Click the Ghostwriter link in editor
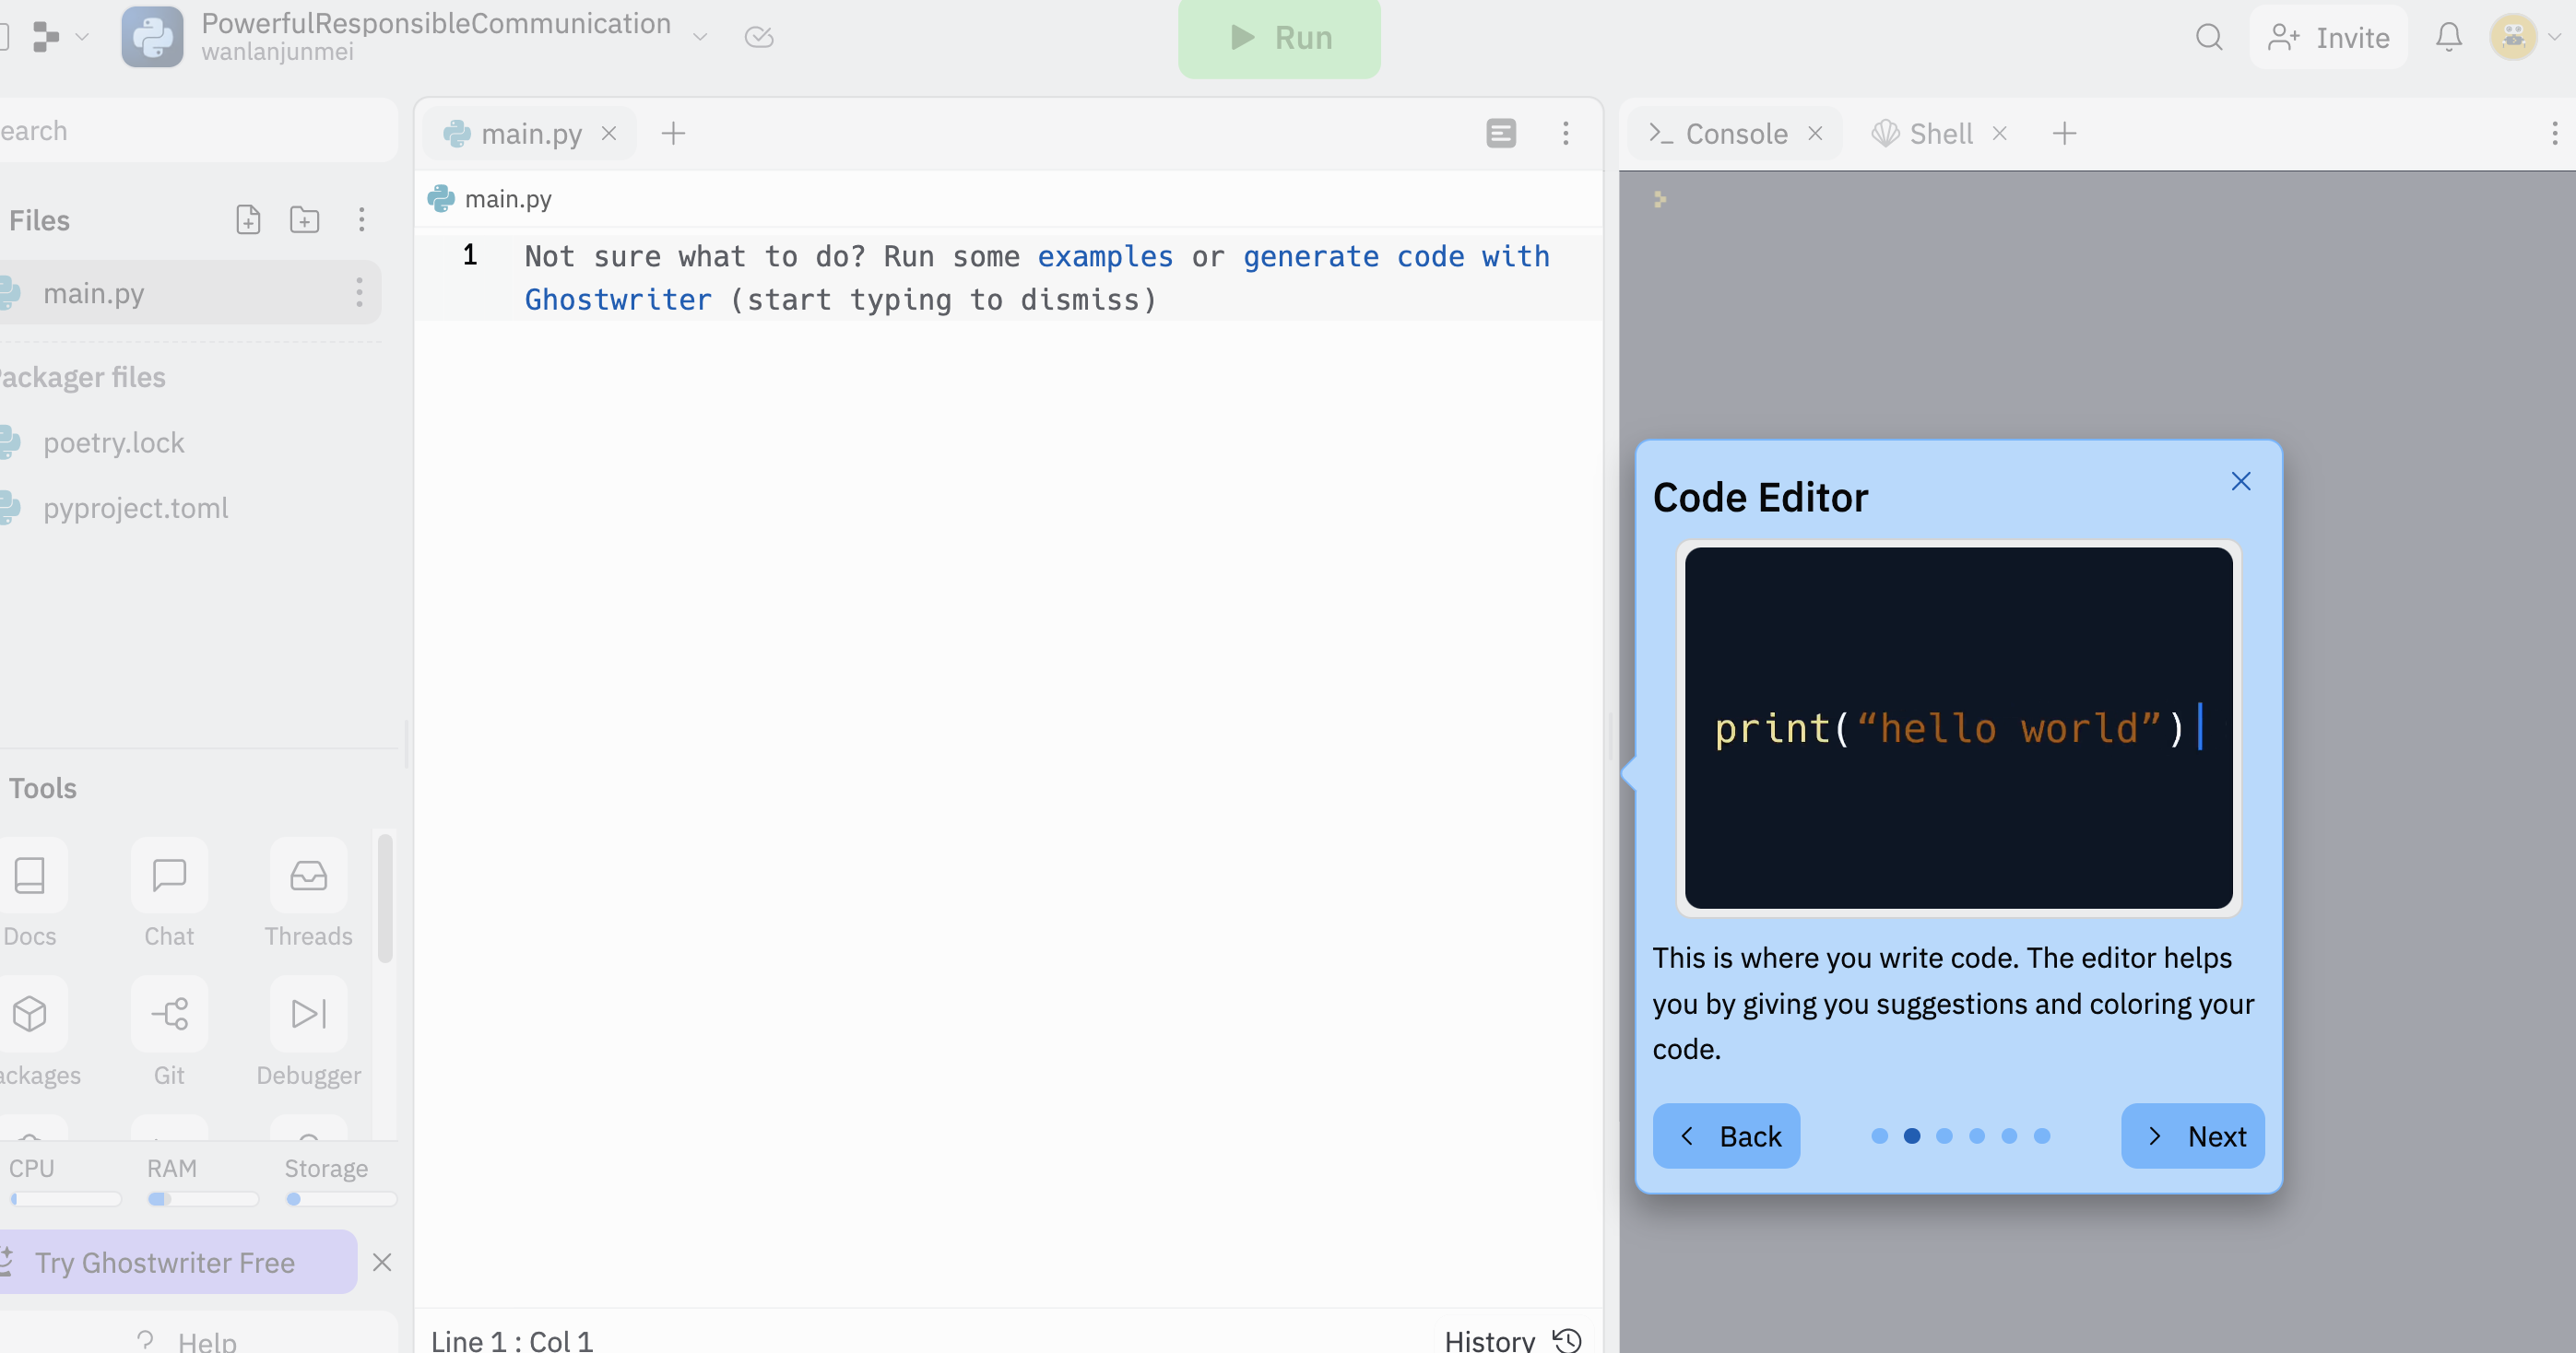Viewport: 2576px width, 1353px height. pos(618,300)
